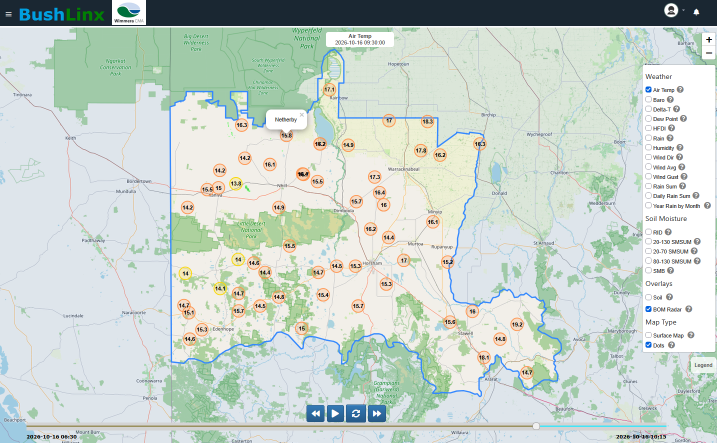The width and height of the screenshot is (717, 443).
Task: Enable the 20-130 SMSUM checkbox
Action: coord(648,241)
